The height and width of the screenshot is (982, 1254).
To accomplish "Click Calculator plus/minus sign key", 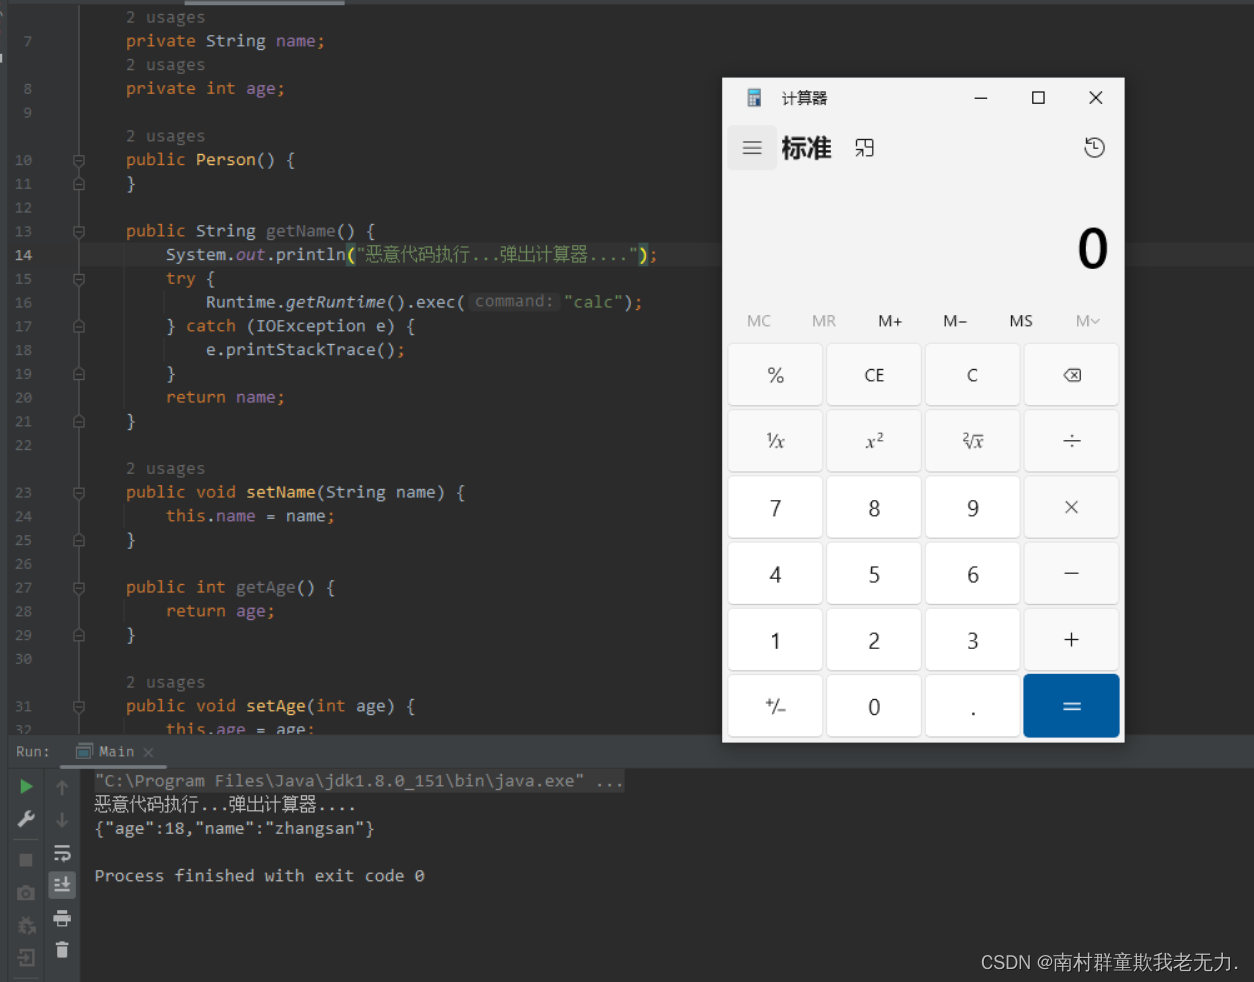I will [x=775, y=706].
